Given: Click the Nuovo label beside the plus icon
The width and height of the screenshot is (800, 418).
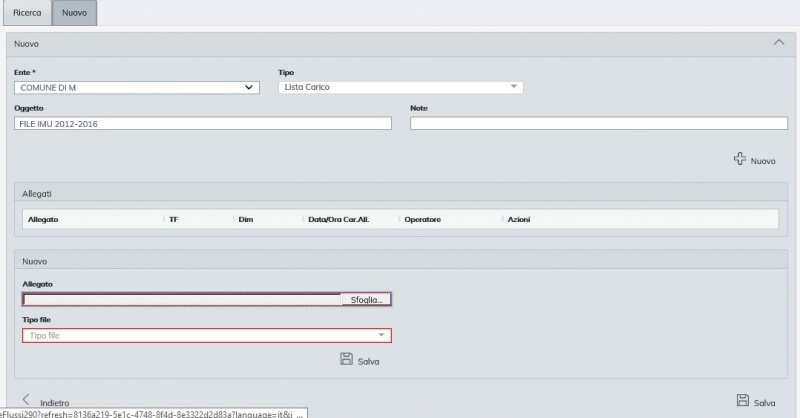Looking at the screenshot, I should [763, 161].
